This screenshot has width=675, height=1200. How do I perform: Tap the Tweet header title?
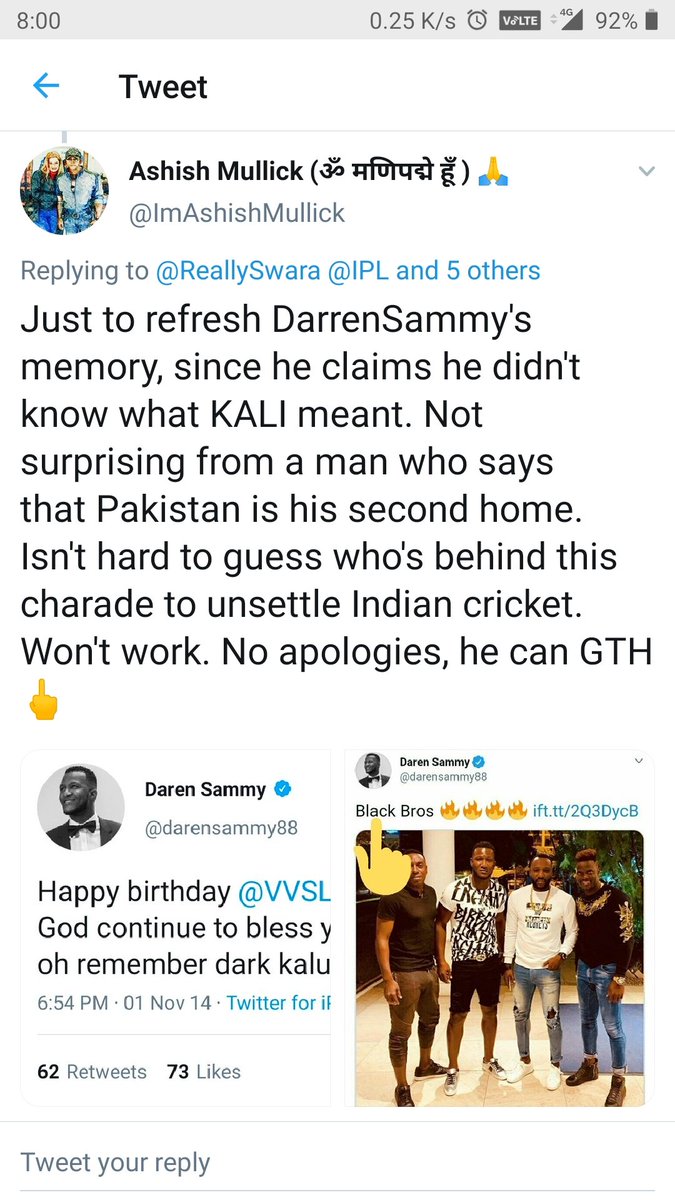point(163,87)
